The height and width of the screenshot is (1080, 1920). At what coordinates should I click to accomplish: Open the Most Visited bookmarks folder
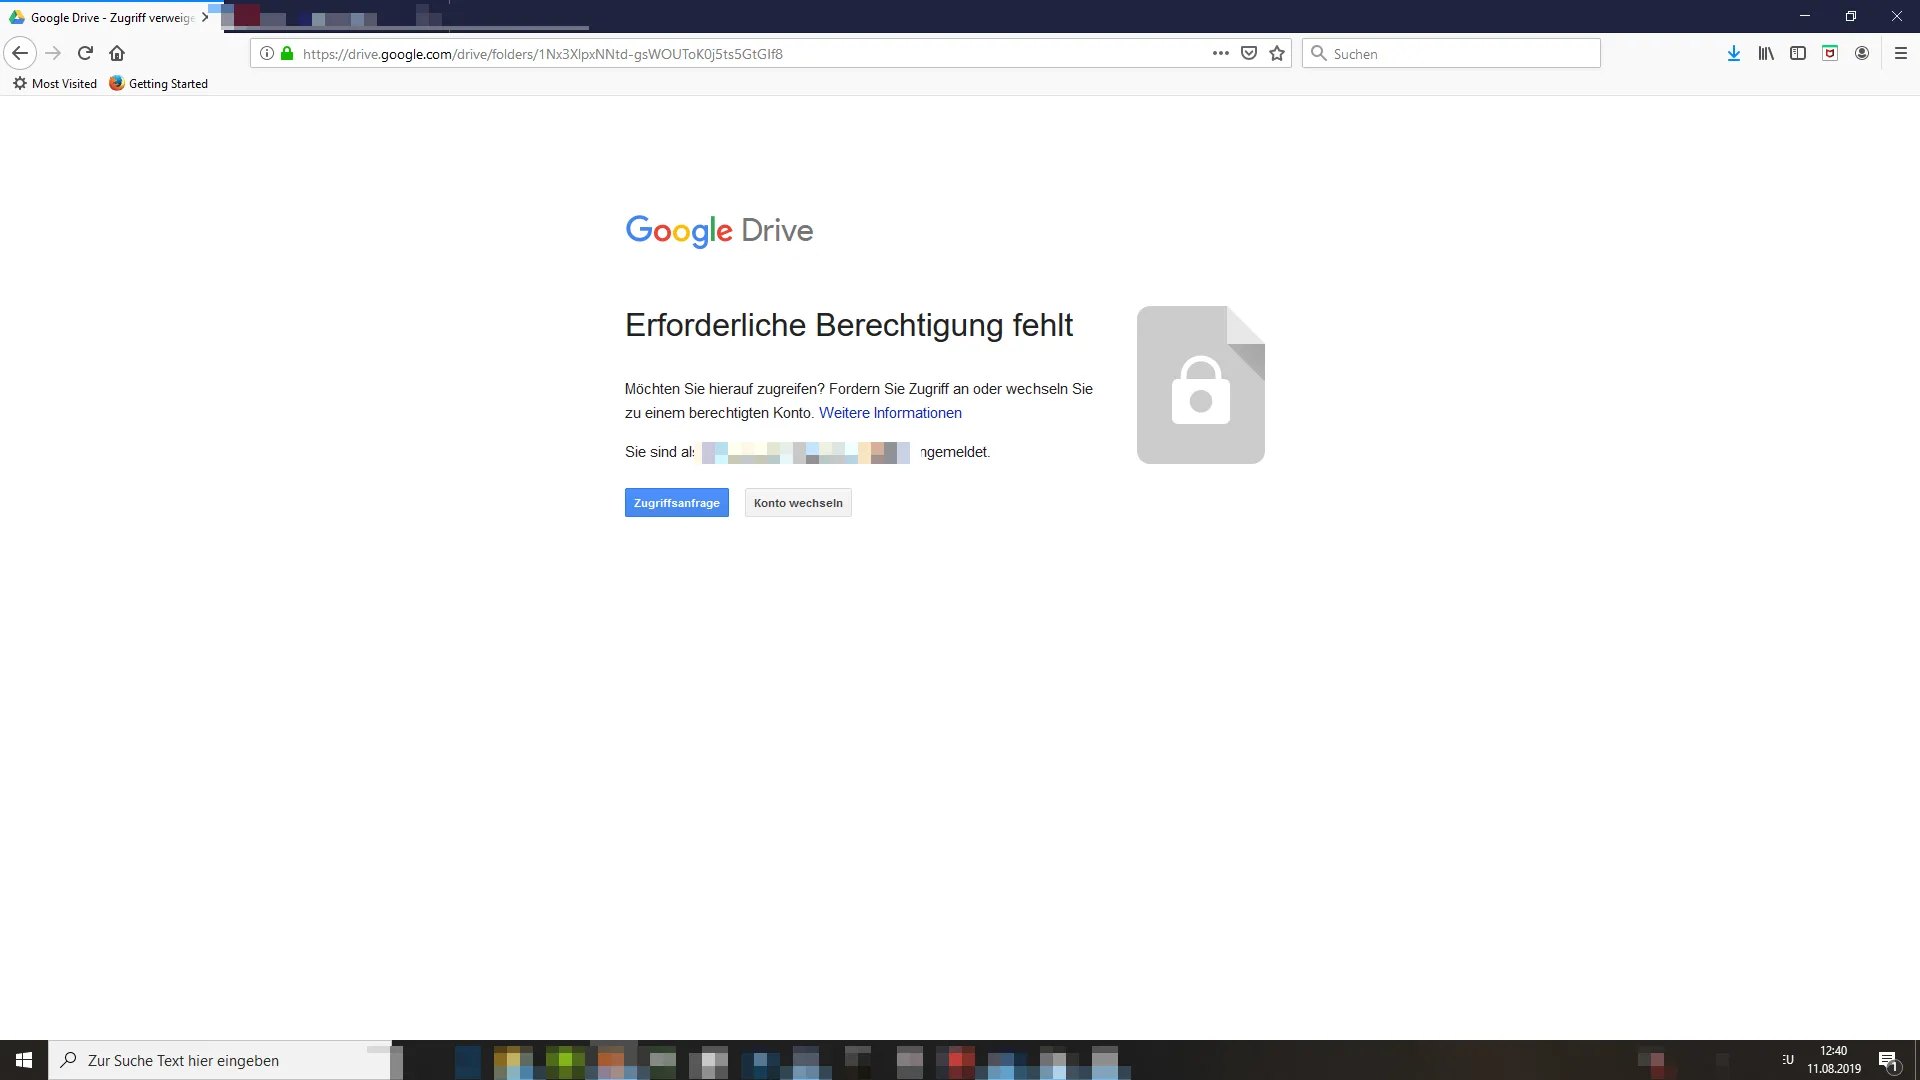(55, 84)
